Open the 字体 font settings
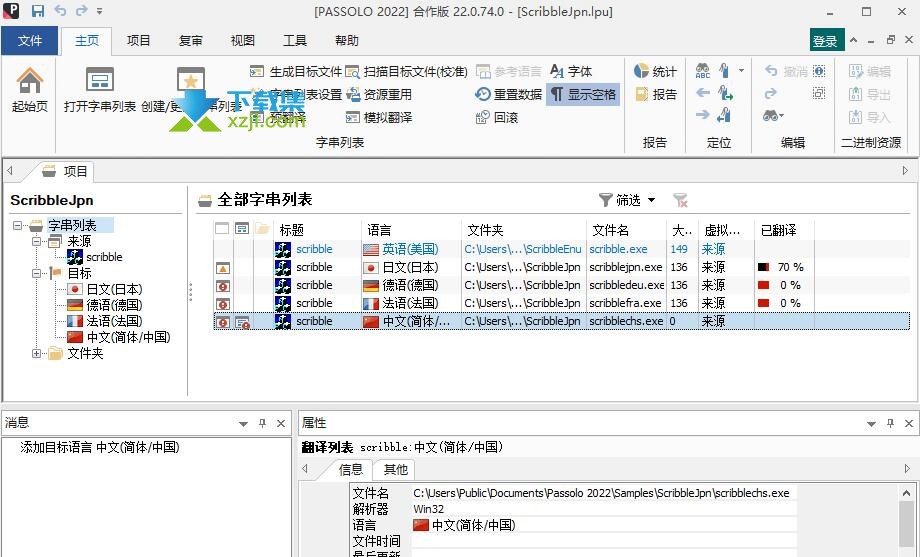920x557 pixels. (571, 72)
